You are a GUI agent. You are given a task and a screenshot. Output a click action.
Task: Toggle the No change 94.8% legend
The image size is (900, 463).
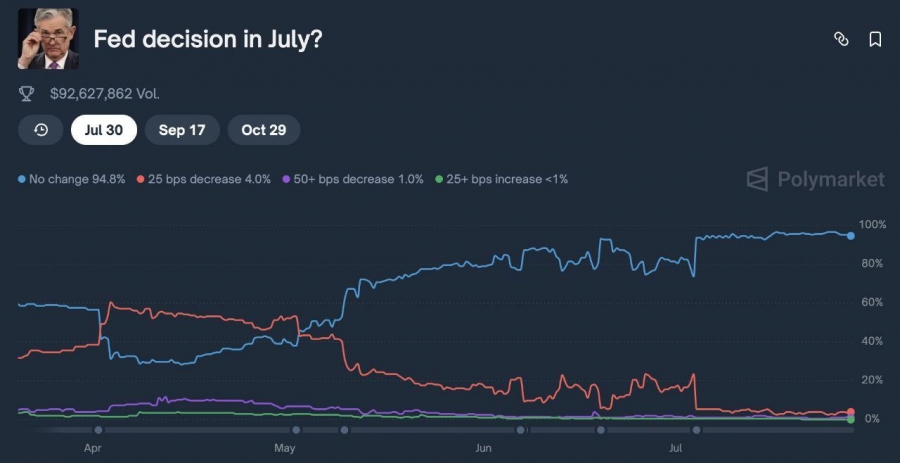(72, 179)
